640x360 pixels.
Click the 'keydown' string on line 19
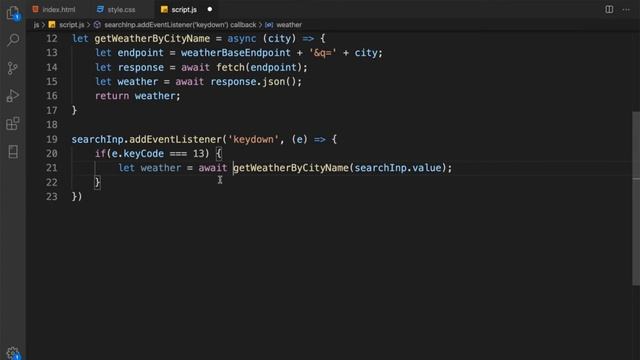pyautogui.click(x=253, y=140)
